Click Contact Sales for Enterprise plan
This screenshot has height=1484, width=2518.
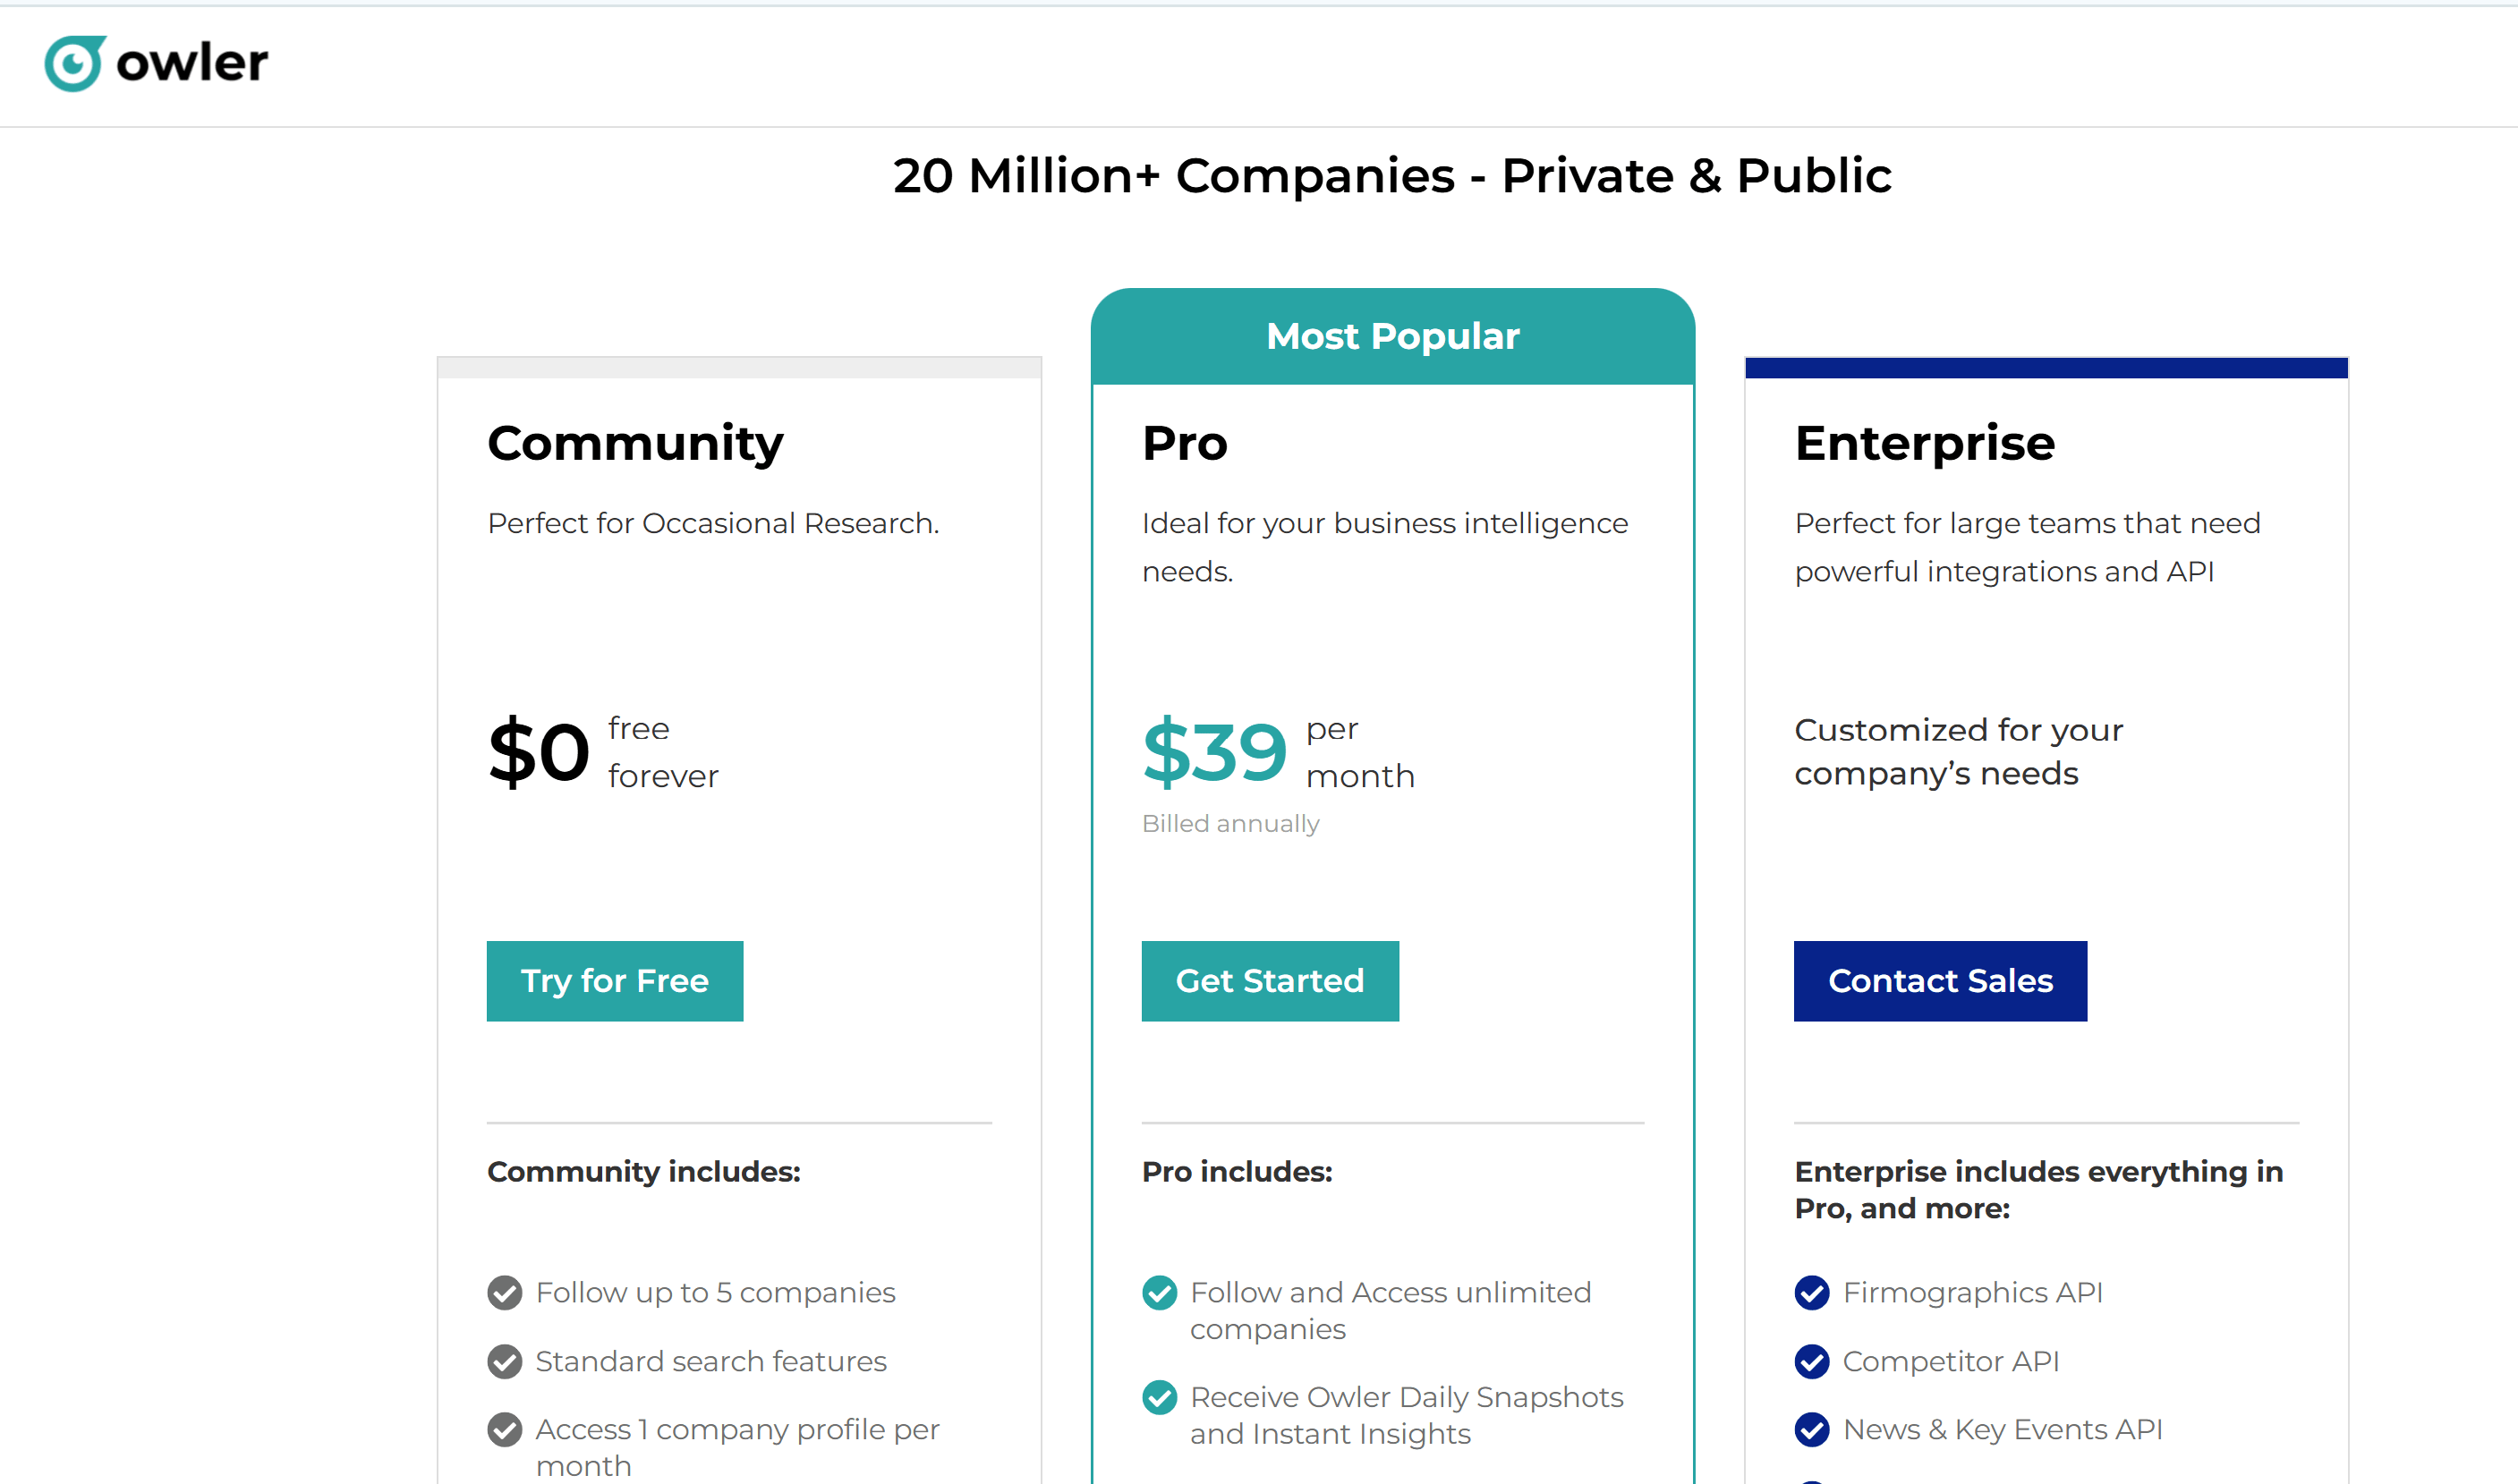[x=1939, y=981]
